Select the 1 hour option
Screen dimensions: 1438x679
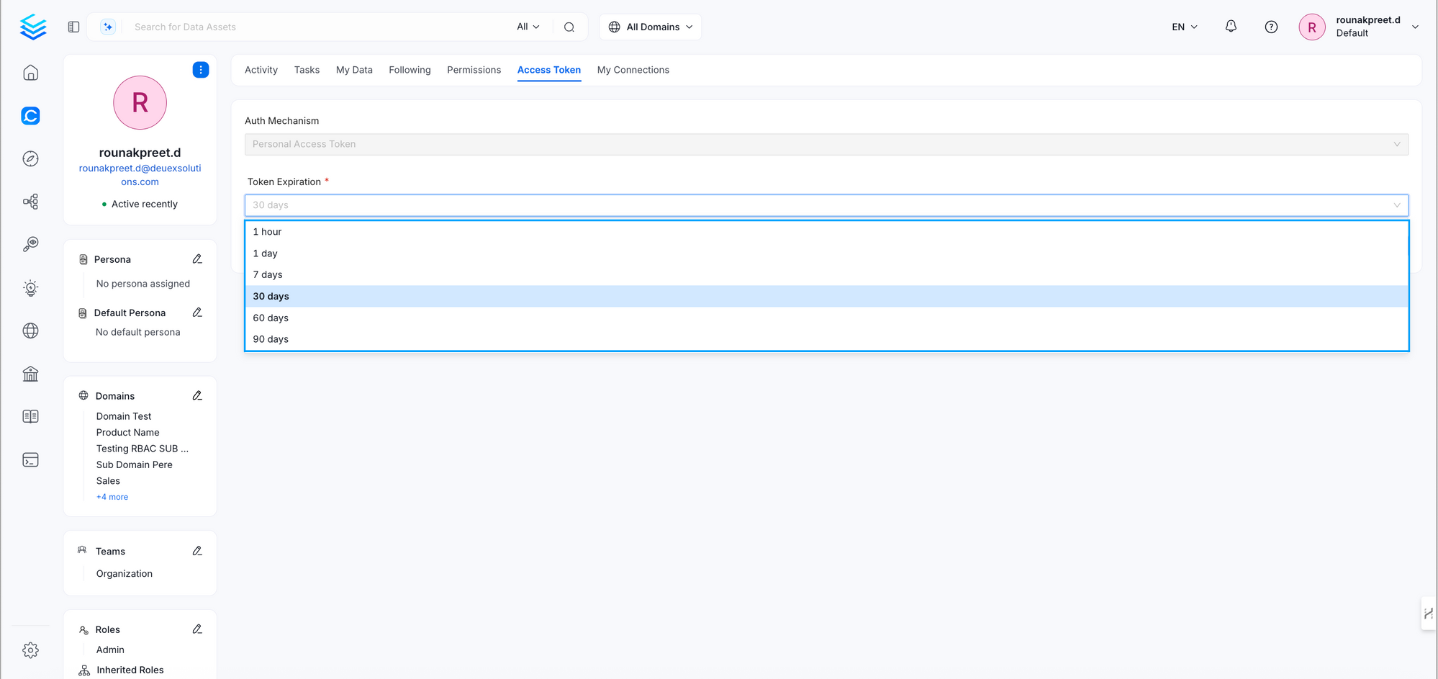pyautogui.click(x=827, y=232)
